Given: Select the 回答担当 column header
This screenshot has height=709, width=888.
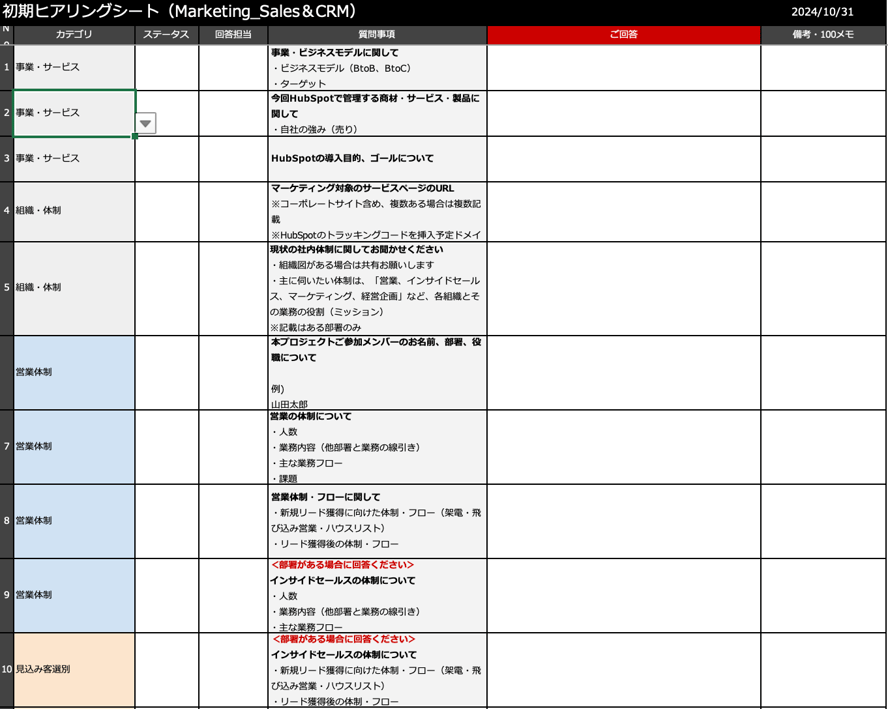Looking at the screenshot, I should (x=233, y=35).
